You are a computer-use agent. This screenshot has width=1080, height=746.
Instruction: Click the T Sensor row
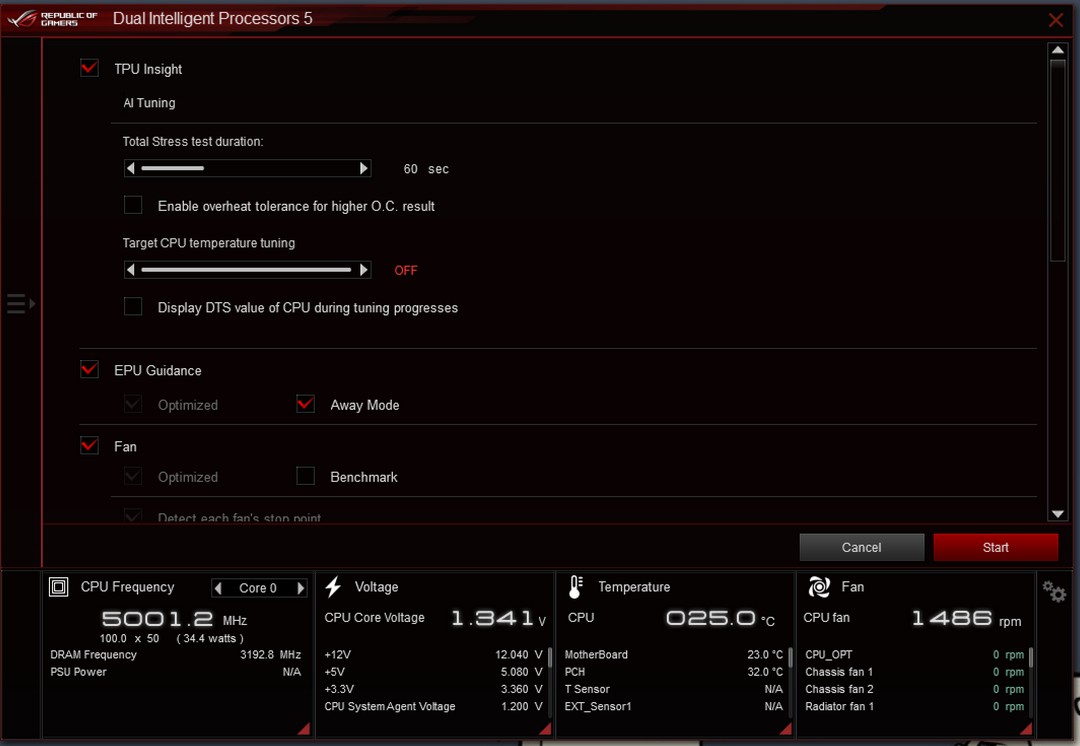pyautogui.click(x=674, y=689)
